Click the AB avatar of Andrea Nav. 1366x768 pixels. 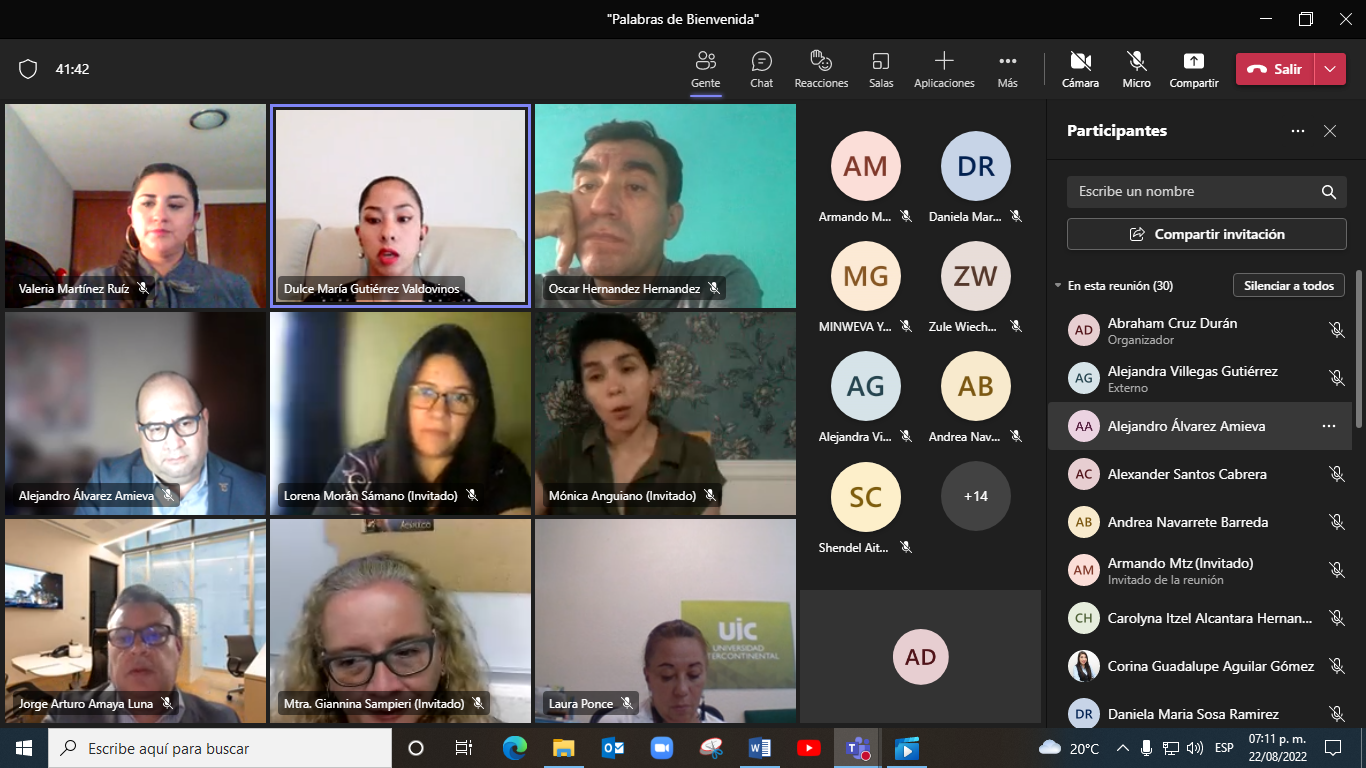[976, 386]
